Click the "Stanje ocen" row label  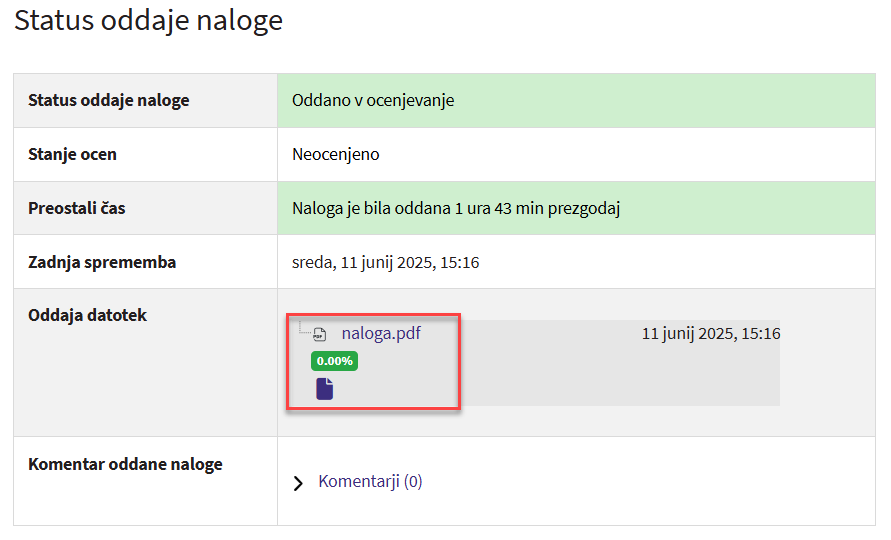72,155
